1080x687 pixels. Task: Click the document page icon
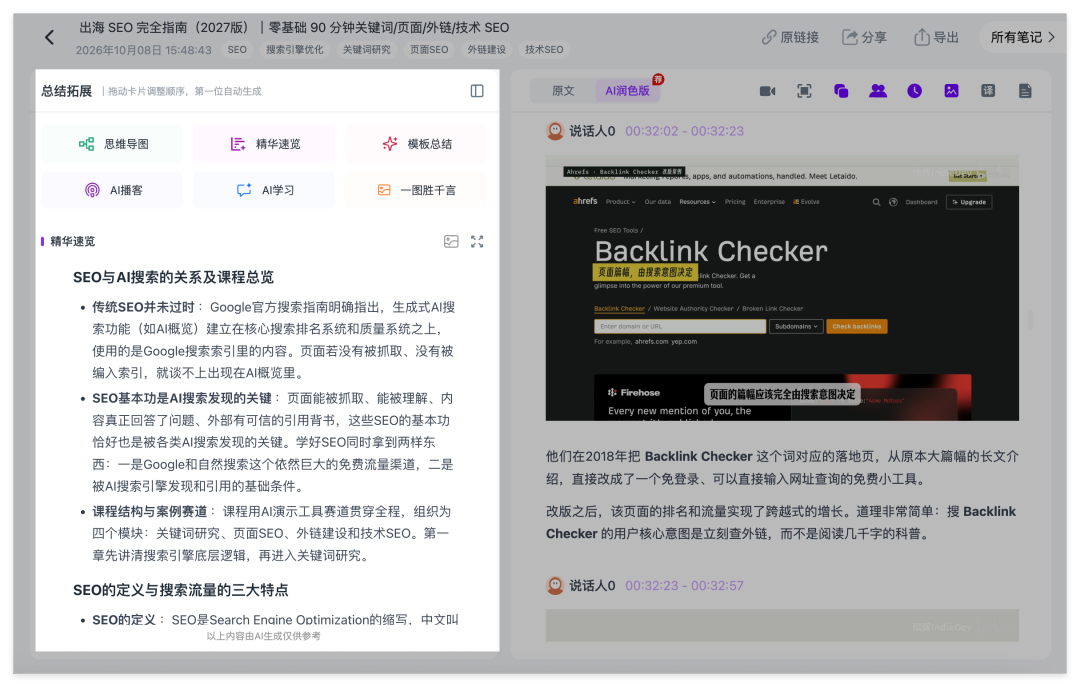point(1025,91)
